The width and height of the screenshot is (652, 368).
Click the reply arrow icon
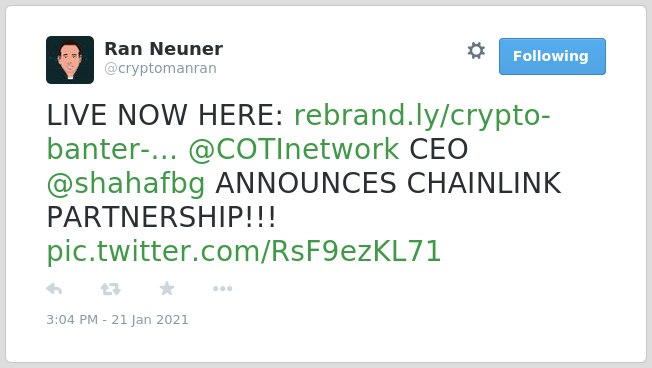pos(54,289)
